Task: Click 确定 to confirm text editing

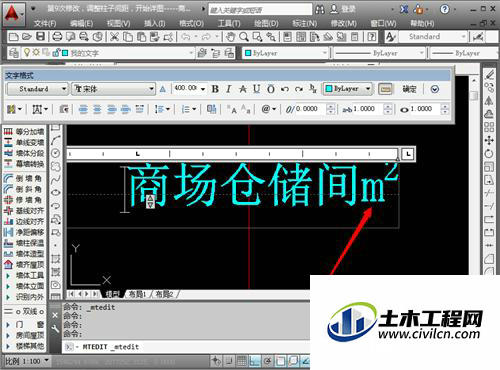Action: (x=409, y=89)
